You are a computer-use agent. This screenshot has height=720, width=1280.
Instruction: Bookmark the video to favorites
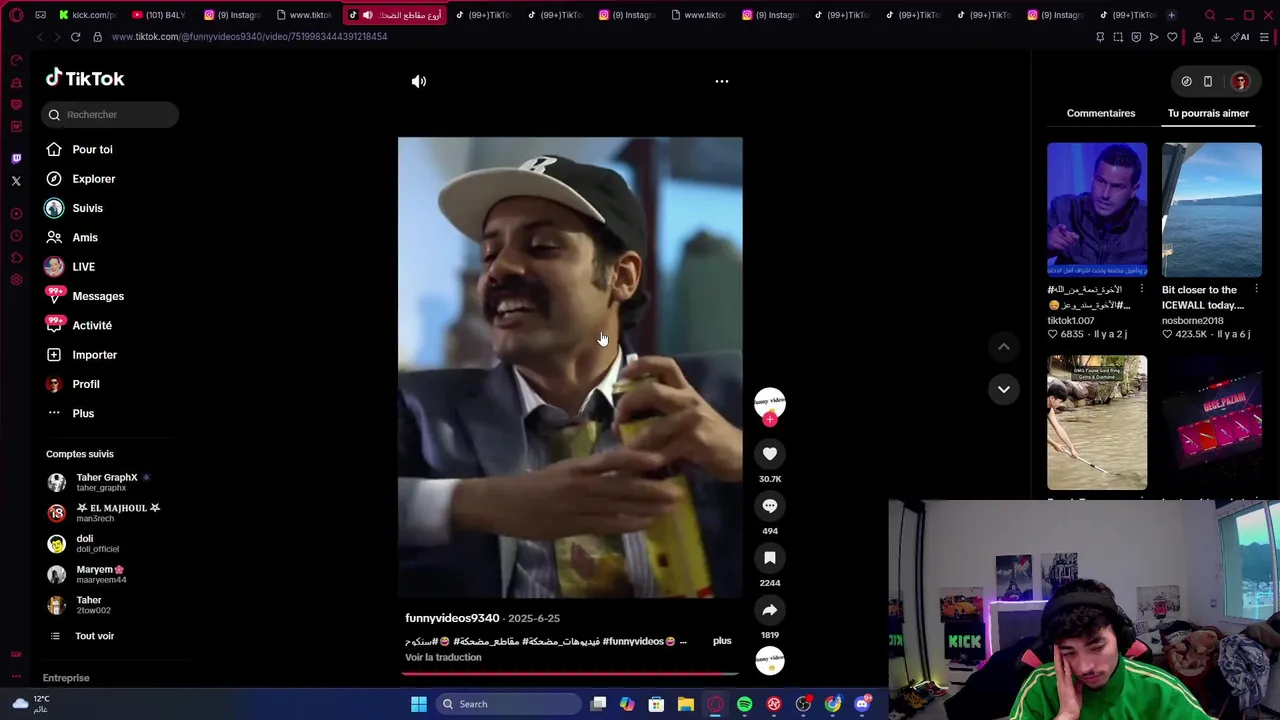click(770, 558)
